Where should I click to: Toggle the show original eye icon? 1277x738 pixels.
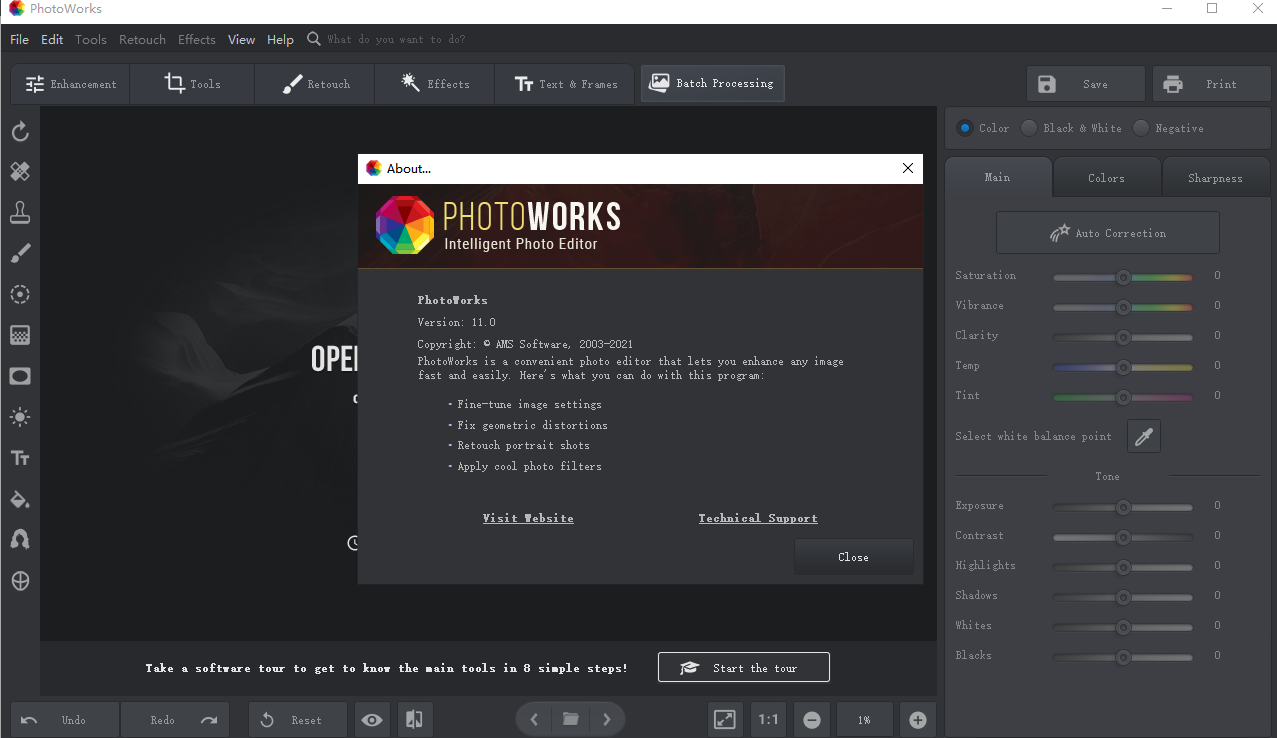372,720
